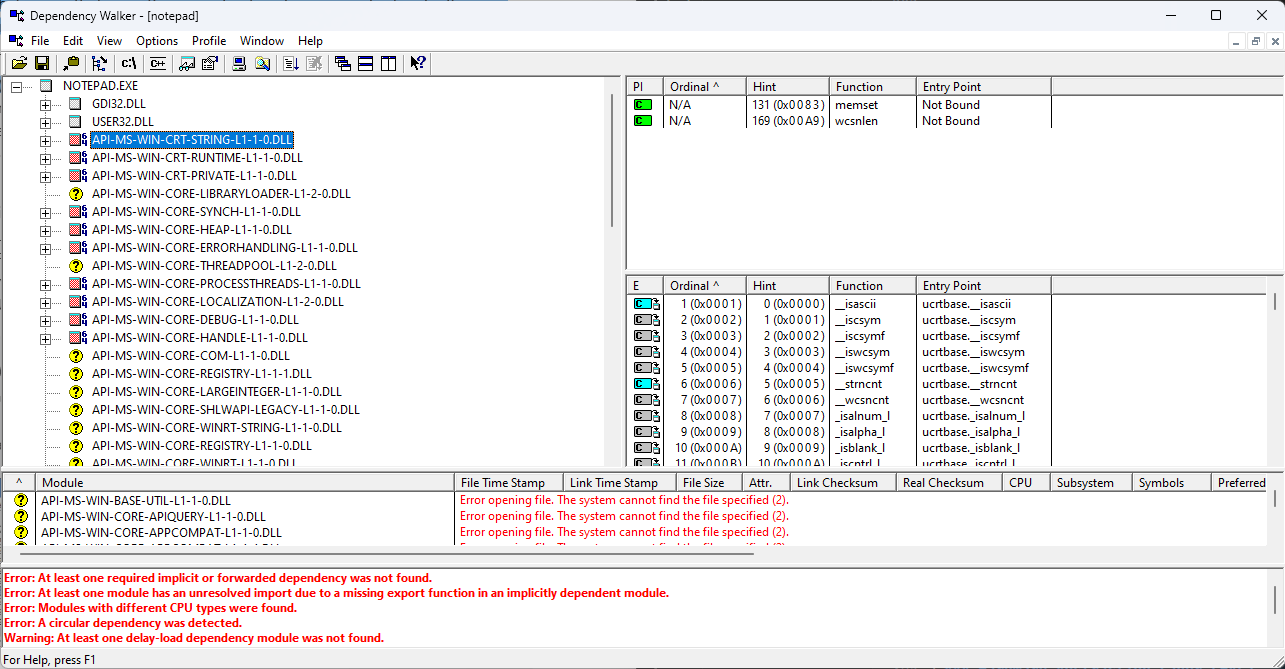Click the Tile Vertically toolbar icon
The height and width of the screenshot is (669, 1285).
(x=389, y=63)
